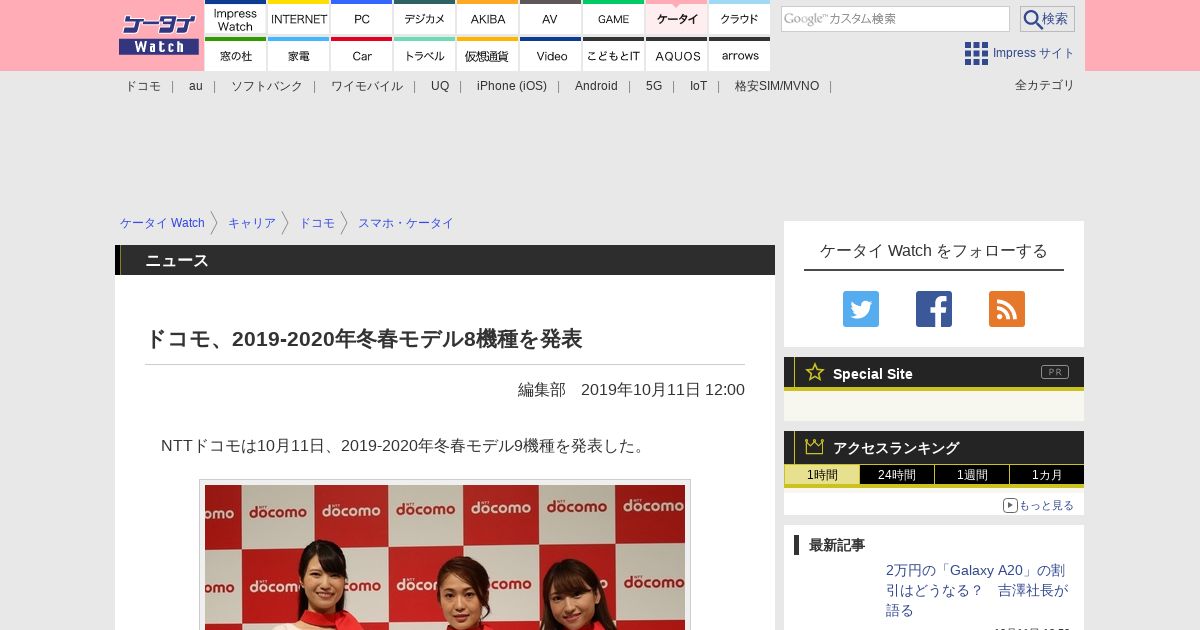The image size is (1200, 630).
Task: Click the スマホ・ケータイ breadcrumb link
Action: [406, 223]
